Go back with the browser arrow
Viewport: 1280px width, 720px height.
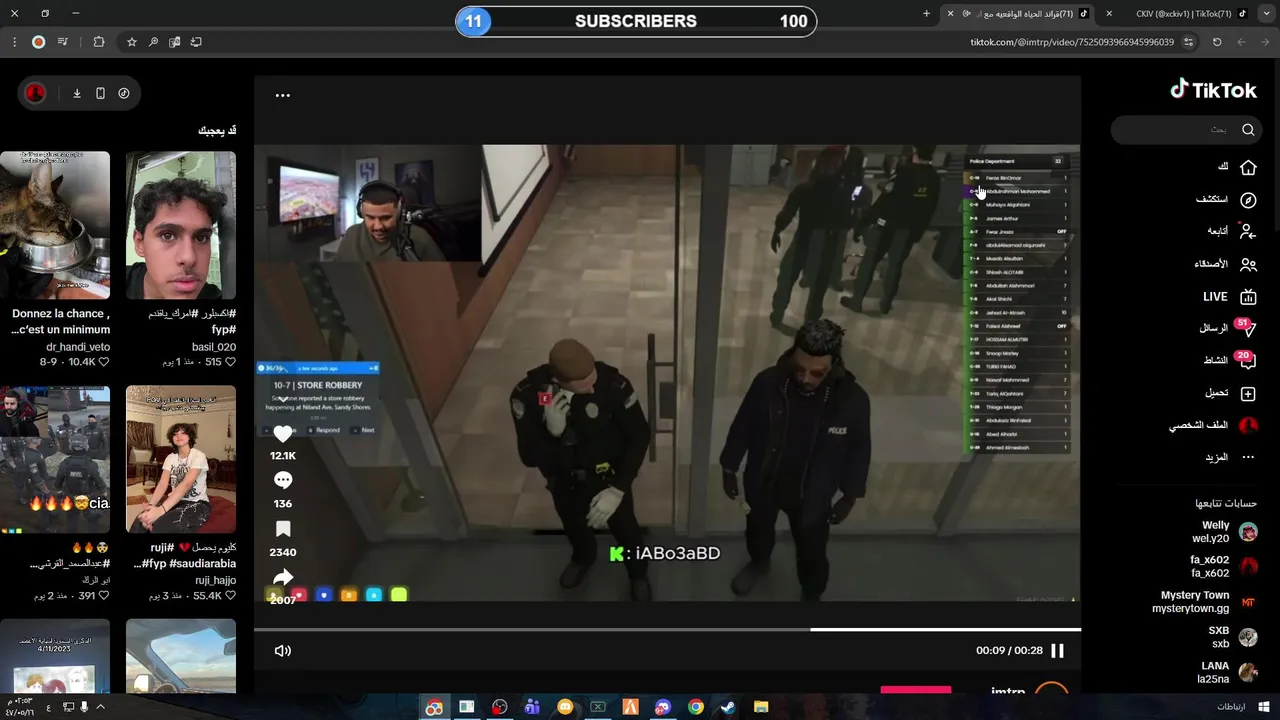pyautogui.click(x=1265, y=42)
